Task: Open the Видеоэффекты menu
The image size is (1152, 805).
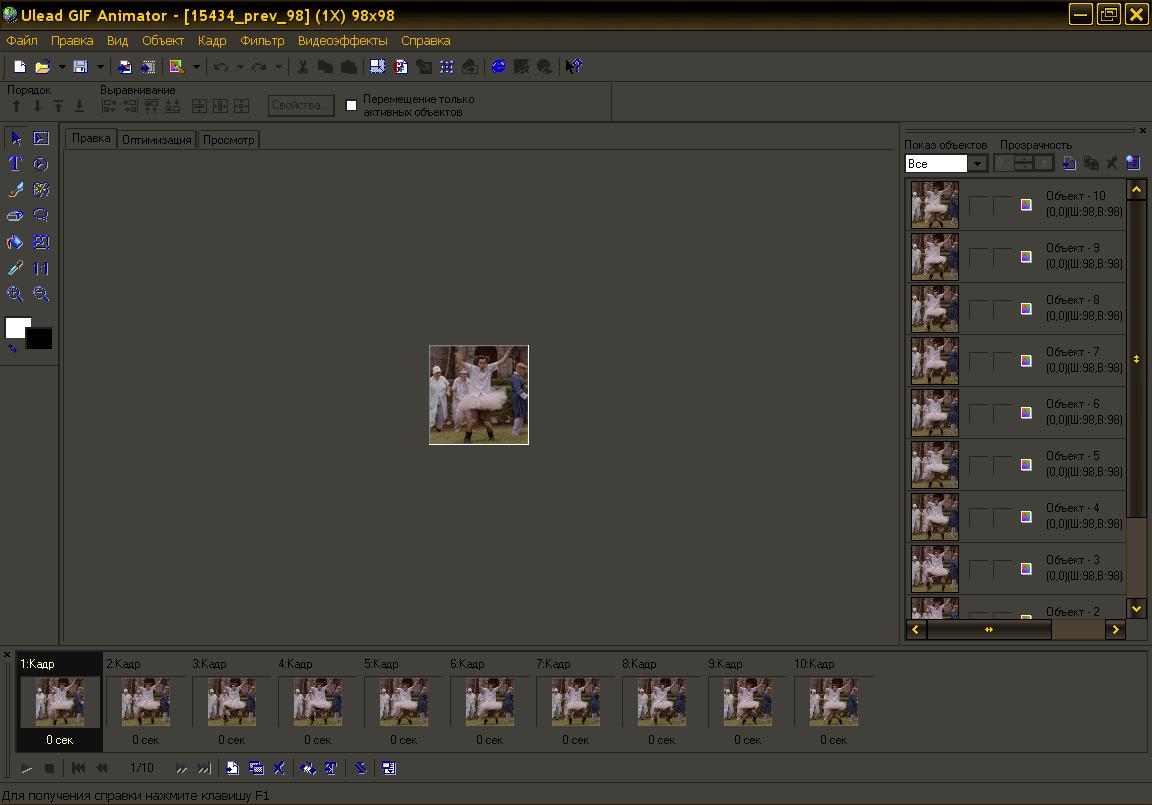Action: coord(342,41)
